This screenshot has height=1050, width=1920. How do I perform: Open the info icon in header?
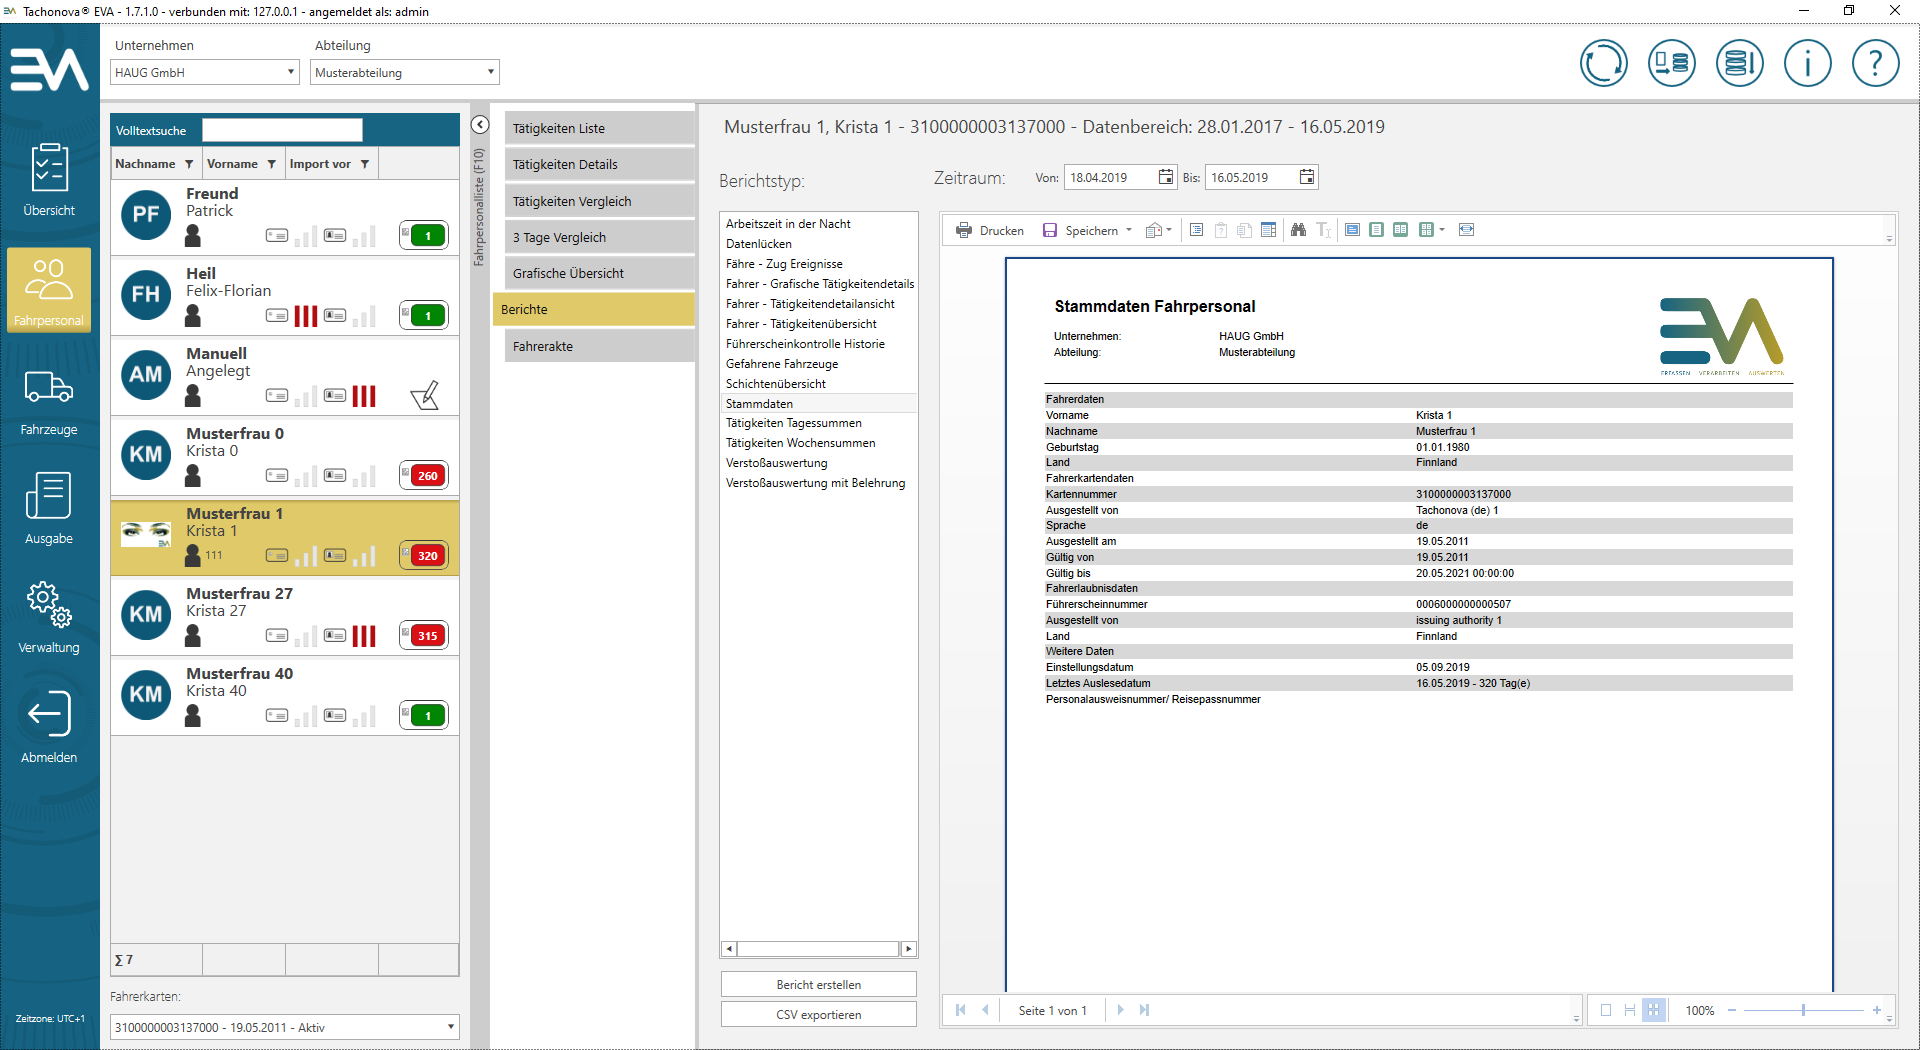tap(1807, 64)
